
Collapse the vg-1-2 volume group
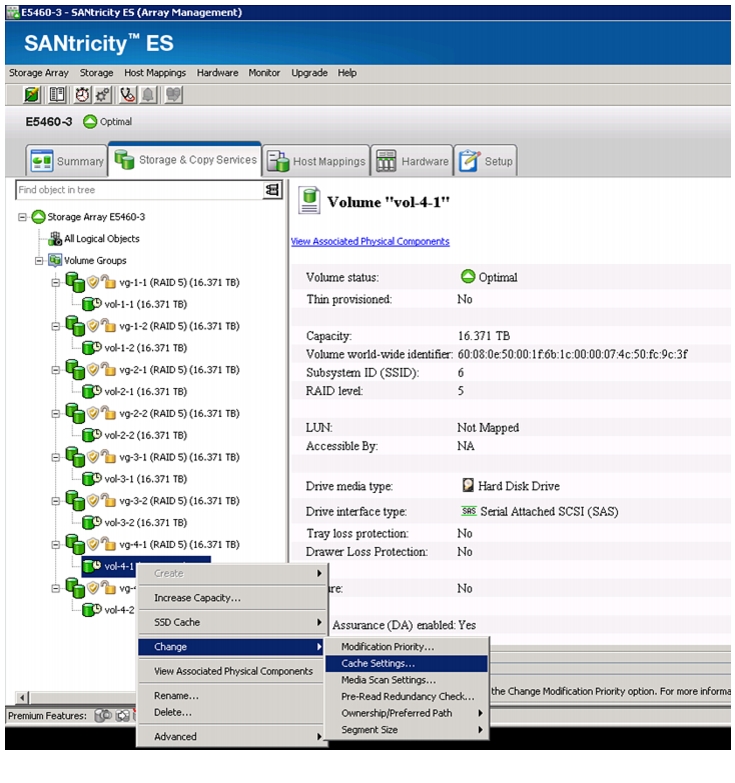[x=55, y=326]
